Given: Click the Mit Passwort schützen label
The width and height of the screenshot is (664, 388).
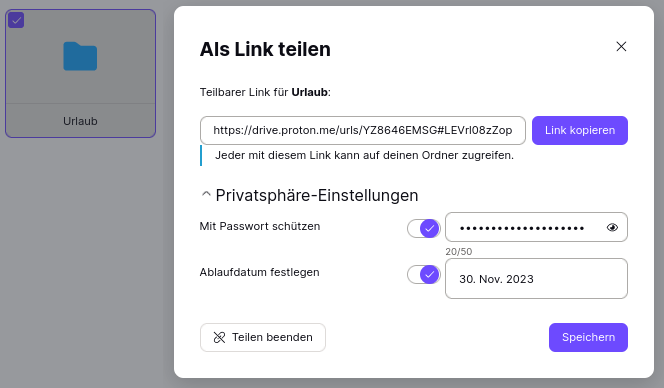Looking at the screenshot, I should coord(260,226).
